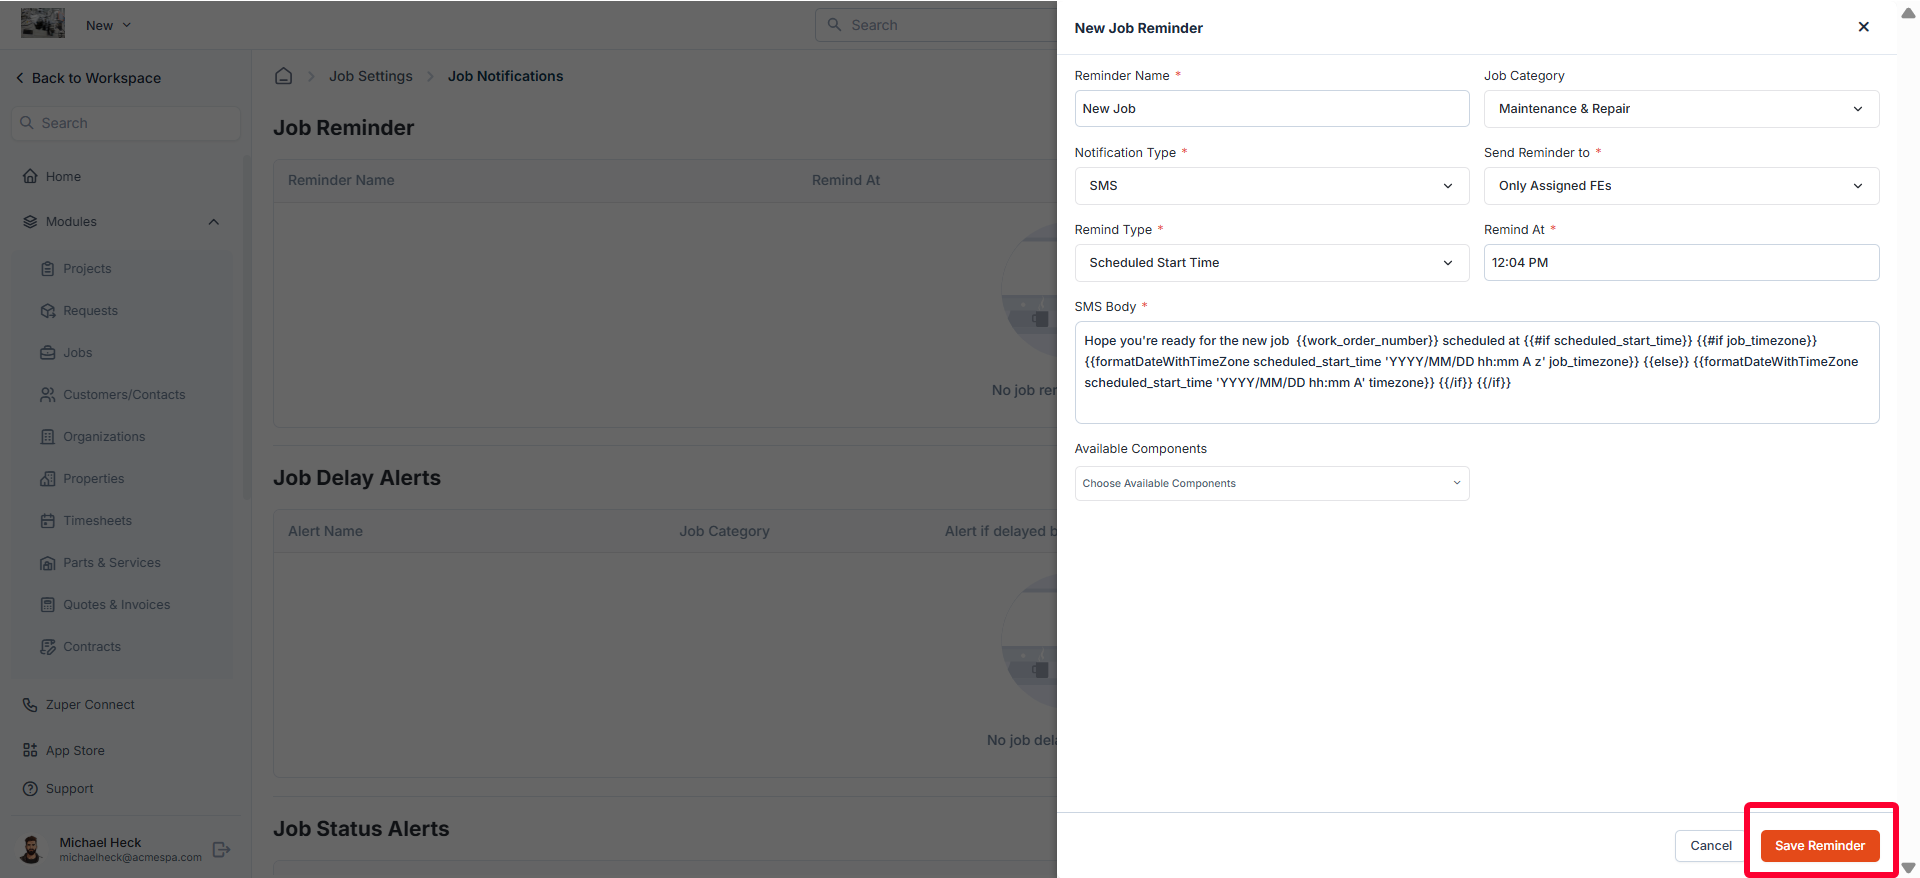This screenshot has height=878, width=1920.
Task: Click the Cancel button
Action: click(x=1711, y=846)
